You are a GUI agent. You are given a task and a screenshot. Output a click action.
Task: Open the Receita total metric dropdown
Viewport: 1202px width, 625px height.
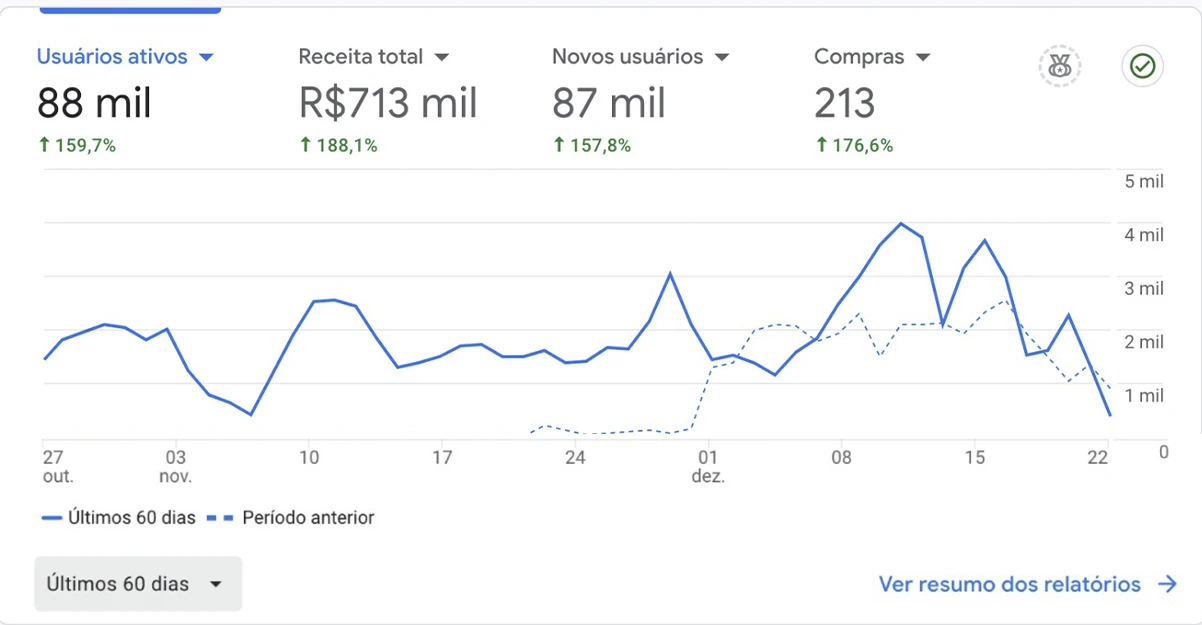[x=442, y=58]
